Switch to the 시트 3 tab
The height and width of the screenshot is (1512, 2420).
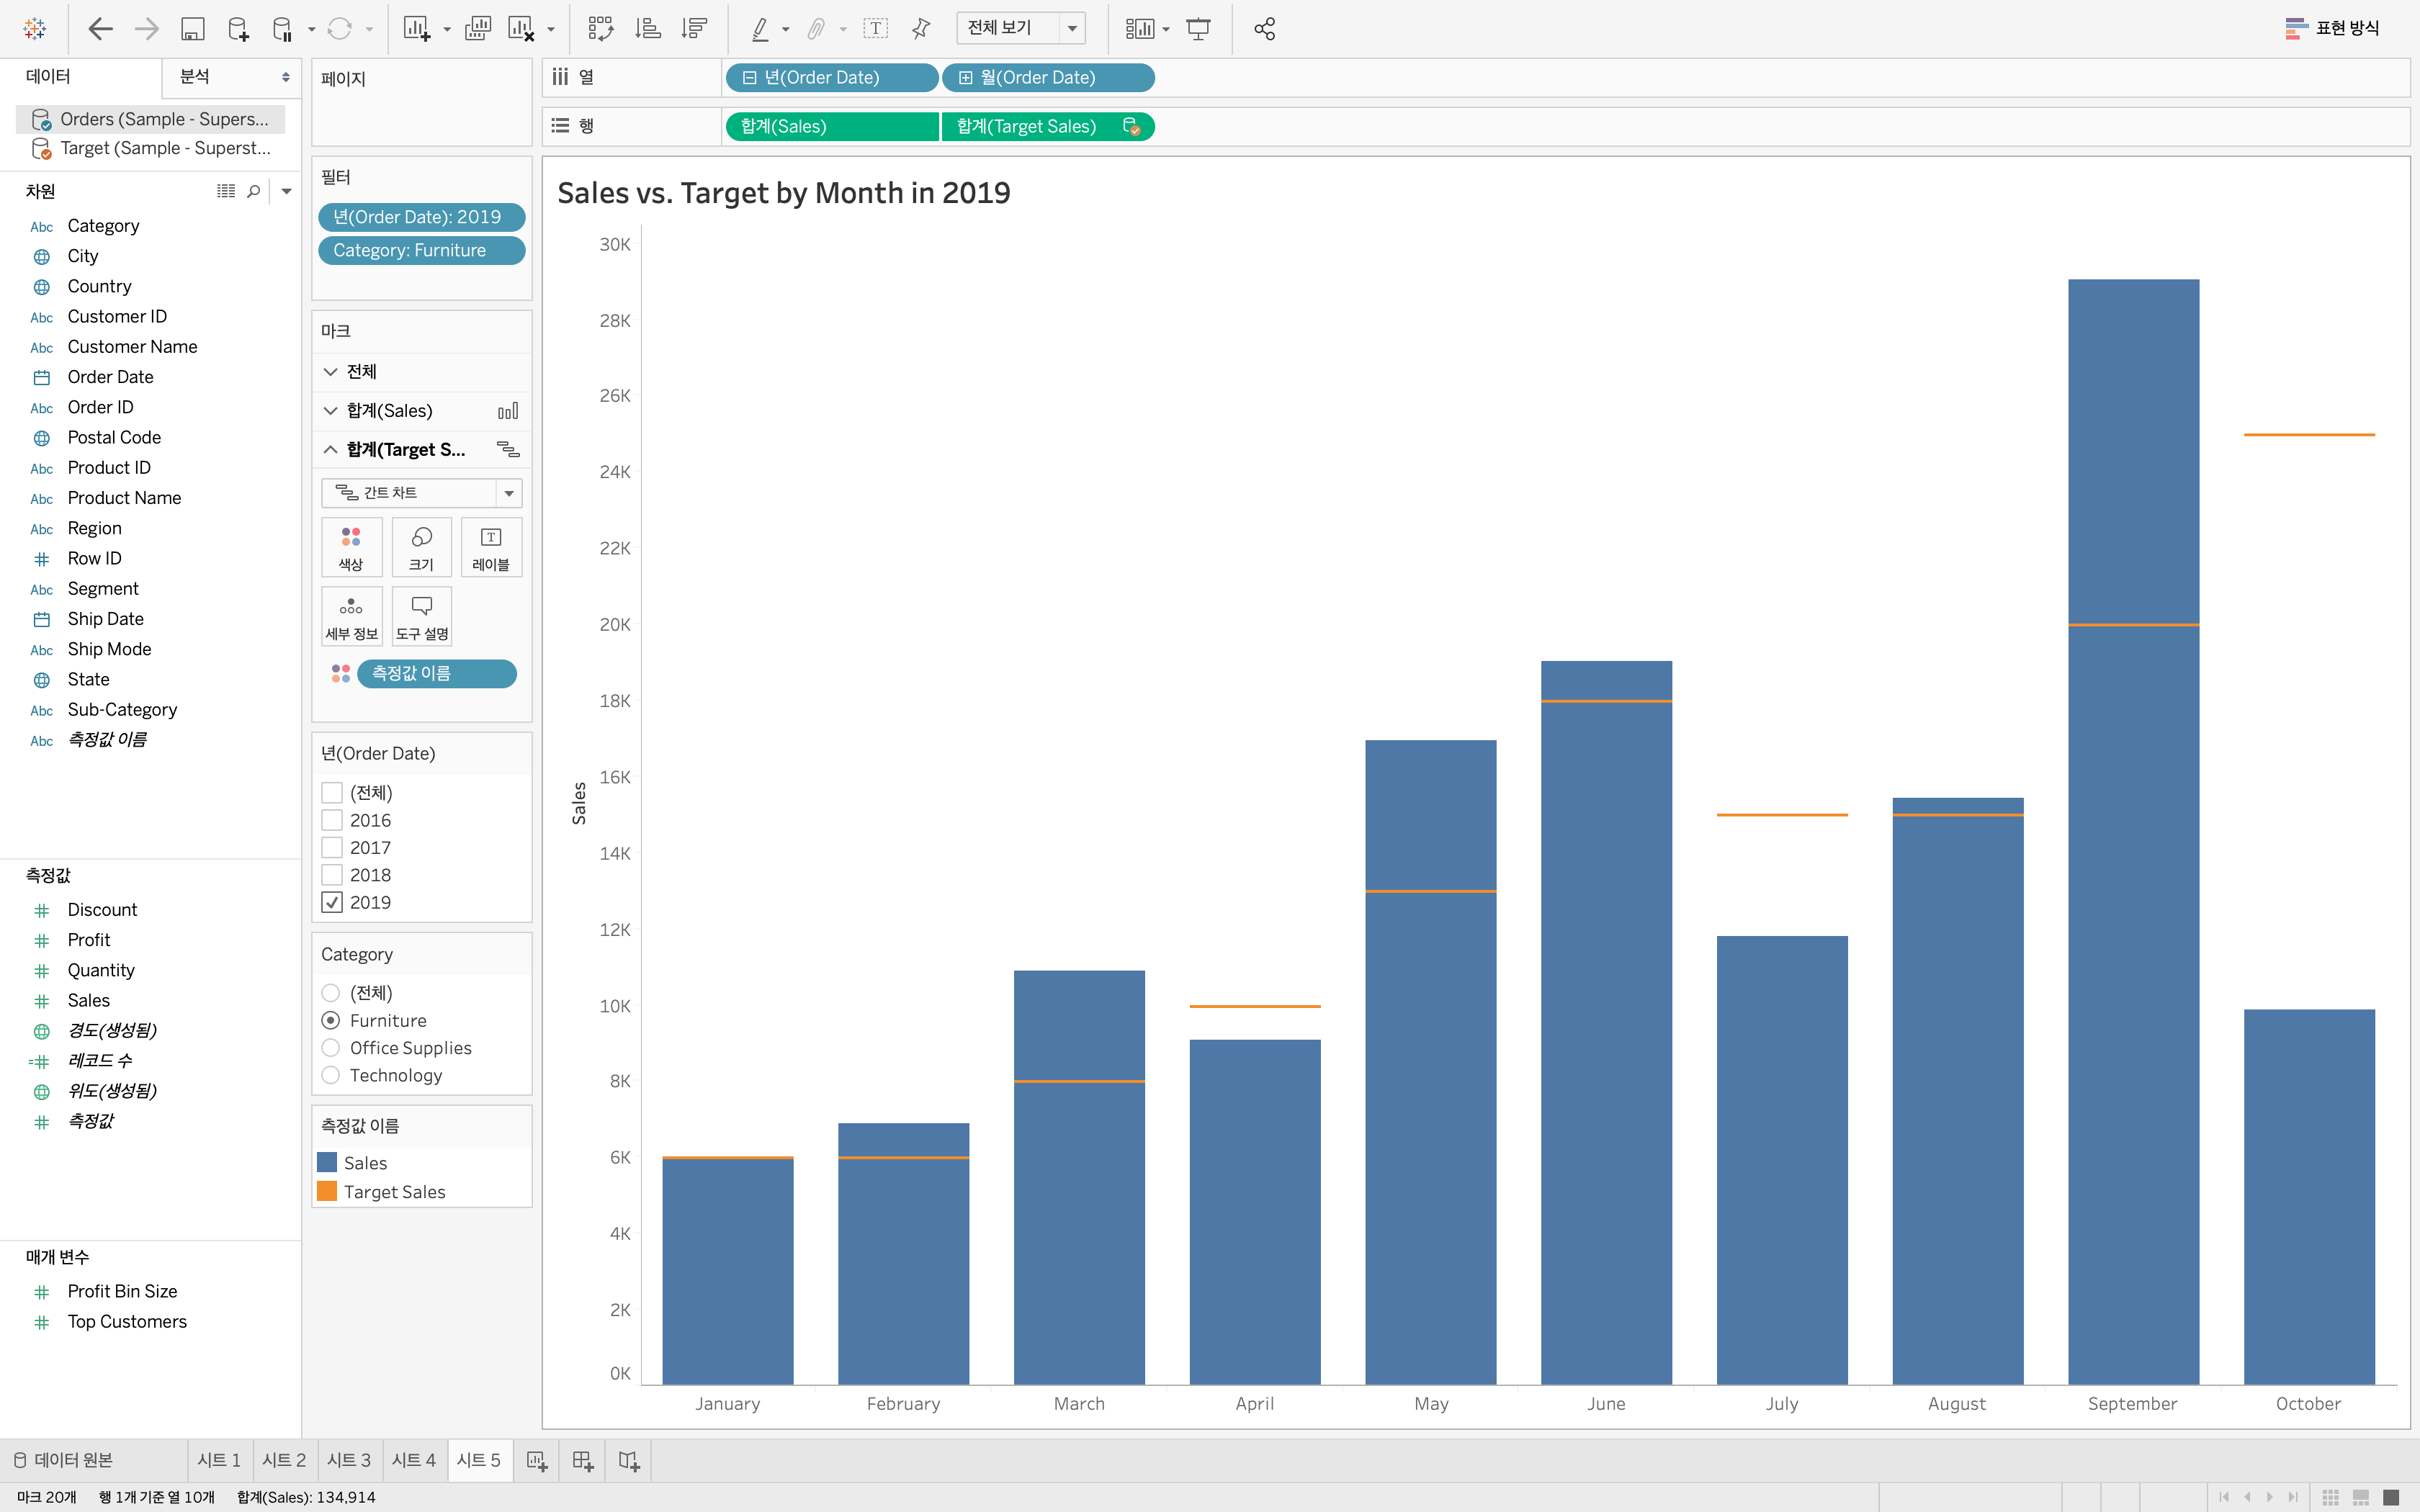349,1460
